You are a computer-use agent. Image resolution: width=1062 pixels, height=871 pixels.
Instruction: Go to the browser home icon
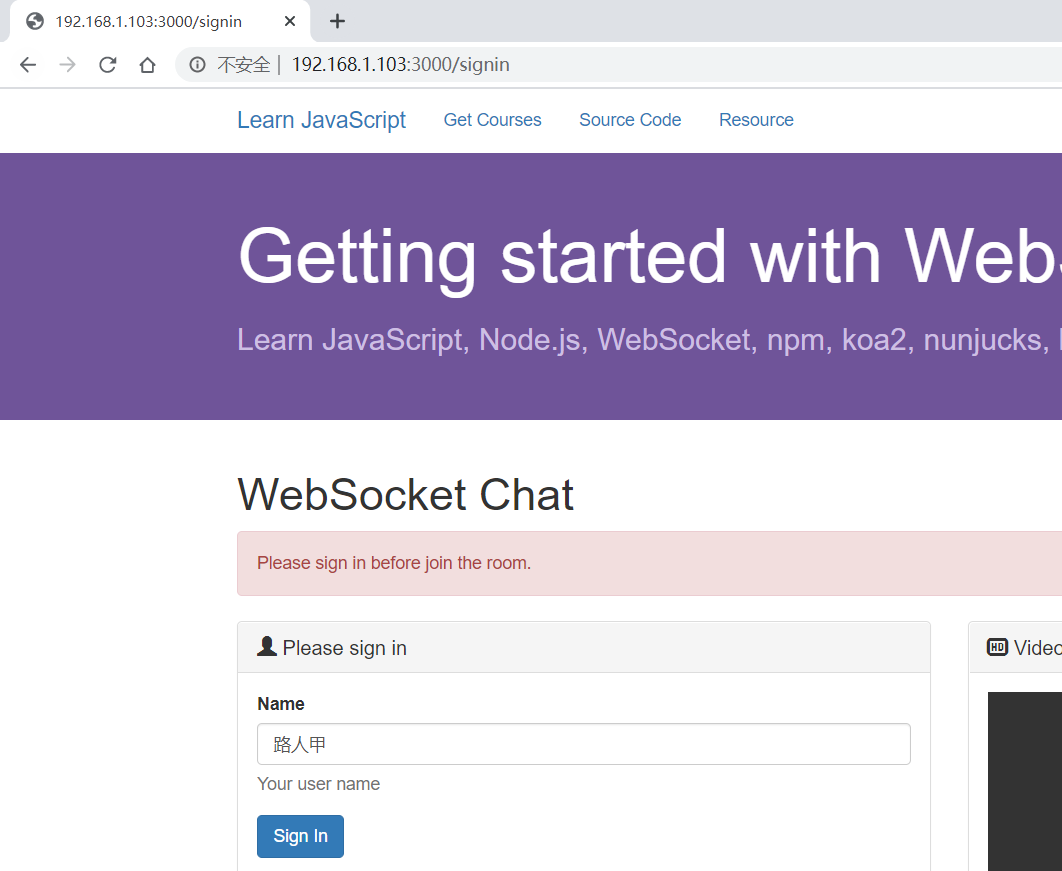point(147,65)
